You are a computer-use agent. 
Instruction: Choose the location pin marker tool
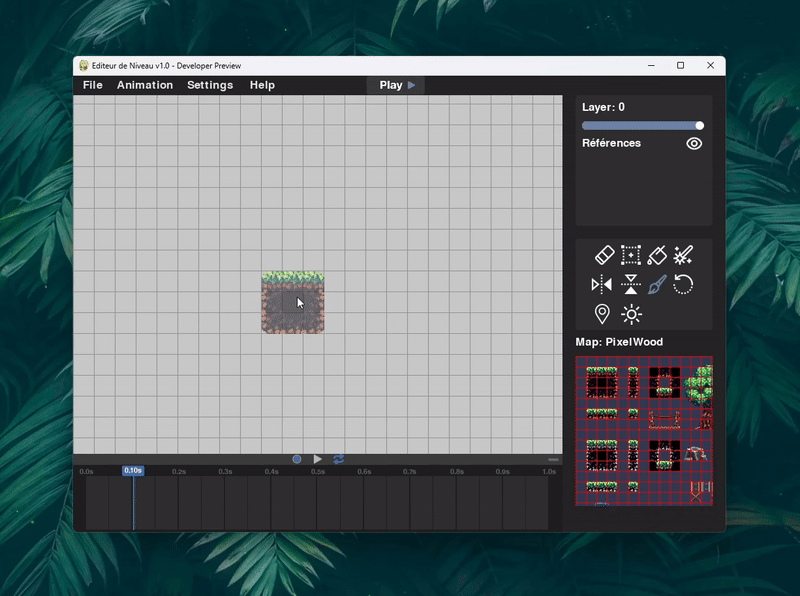click(602, 314)
